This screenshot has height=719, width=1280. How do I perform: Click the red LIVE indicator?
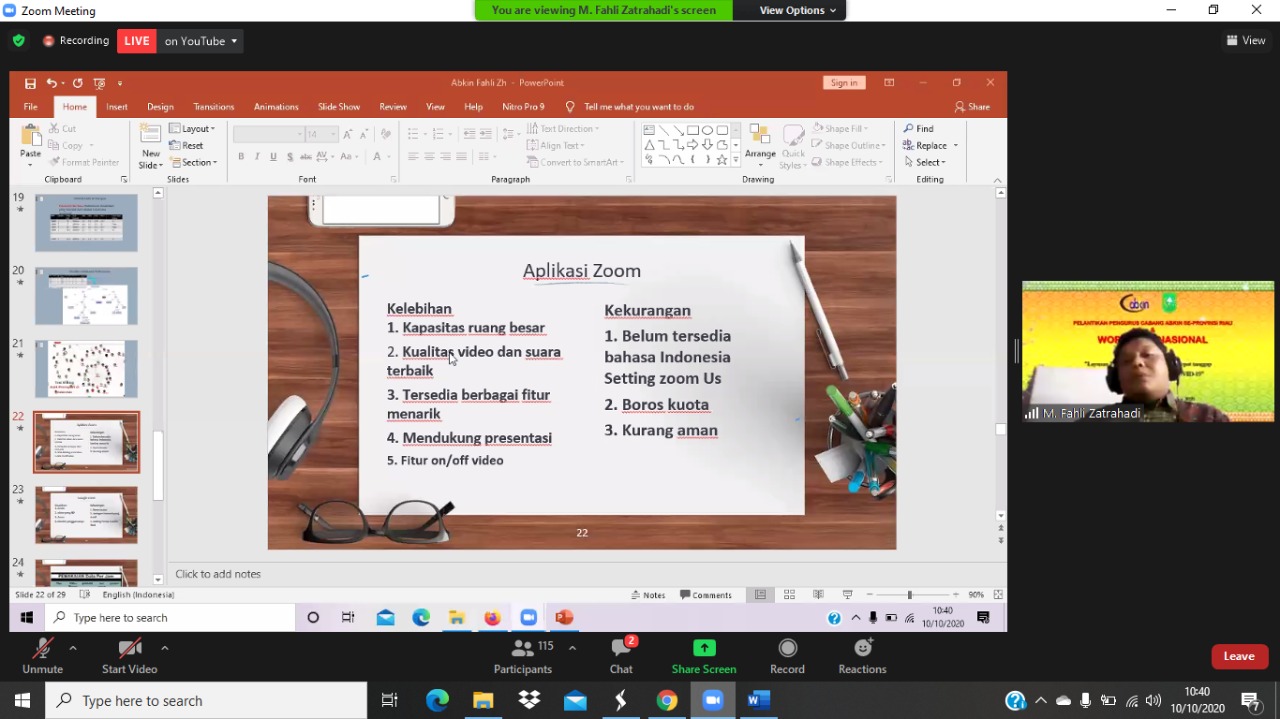(137, 41)
